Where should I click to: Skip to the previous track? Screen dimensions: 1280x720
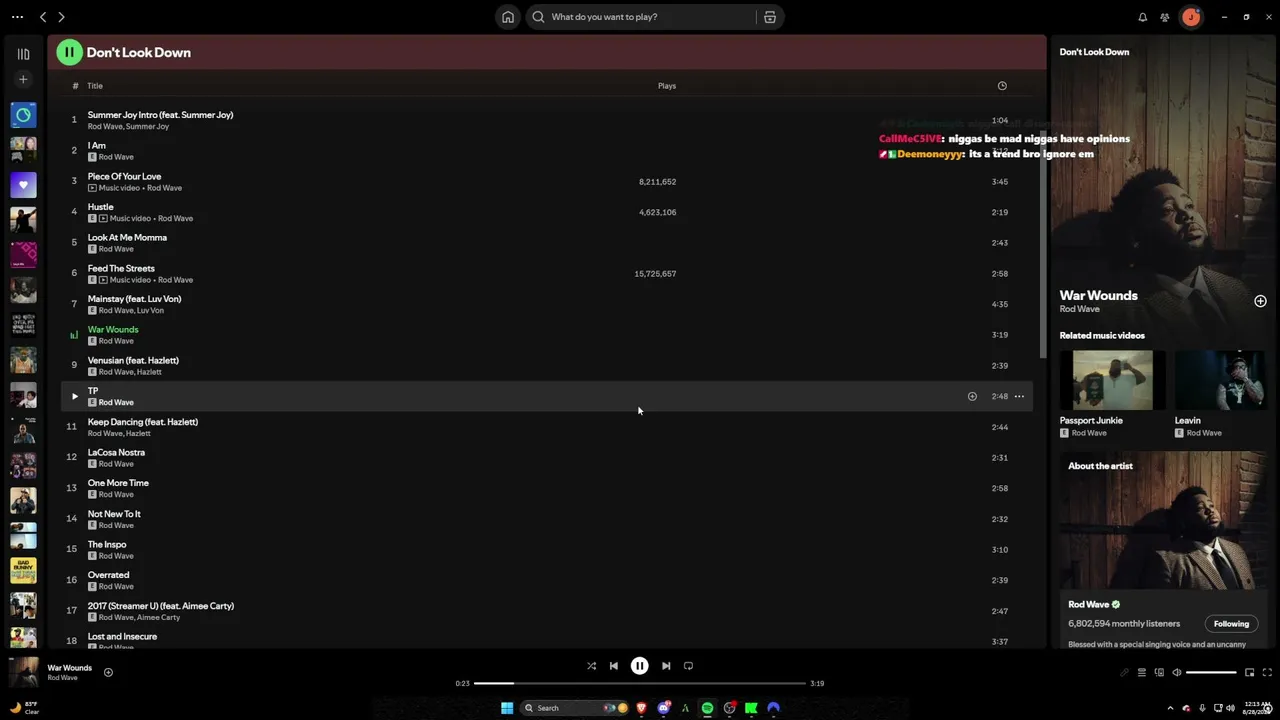coord(614,666)
